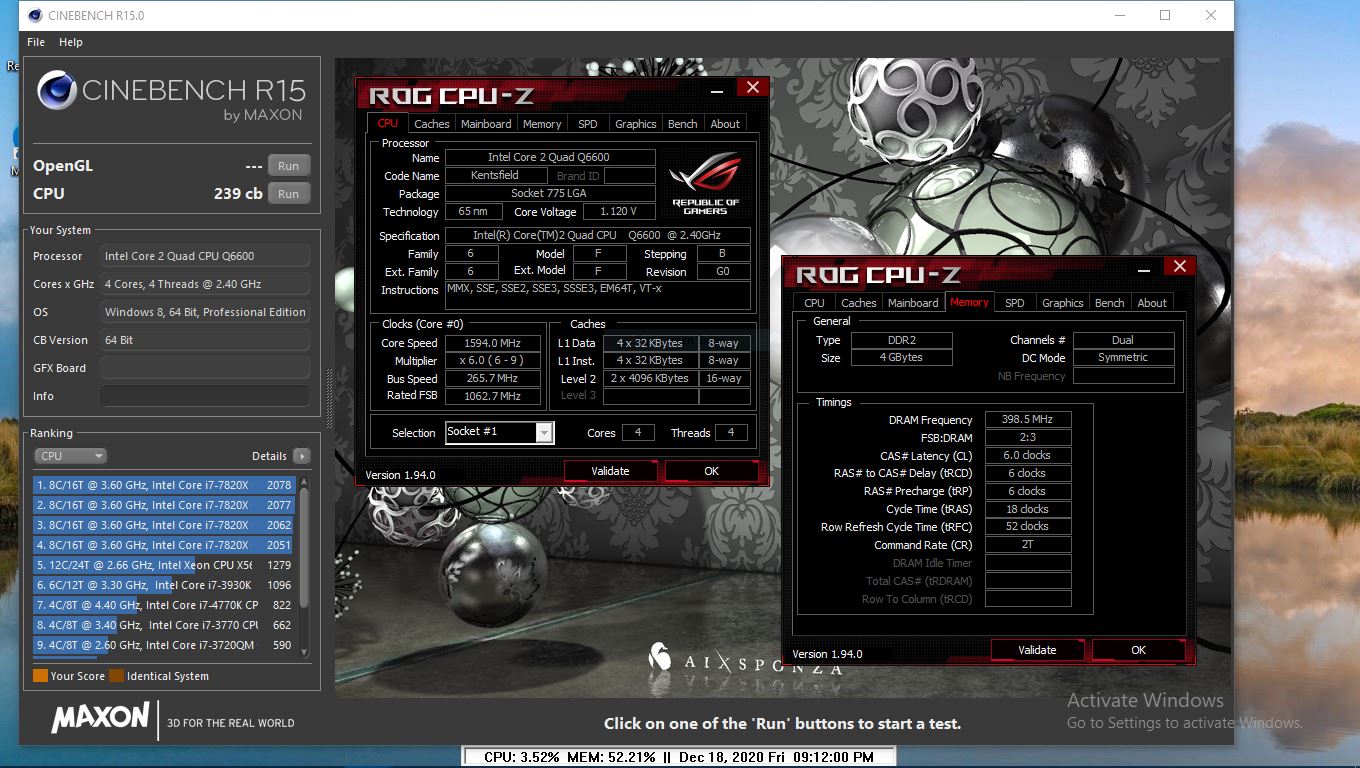Select ranking entry 9 i7-3720QM 590
Screen dimensions: 1360x768
click(164, 645)
